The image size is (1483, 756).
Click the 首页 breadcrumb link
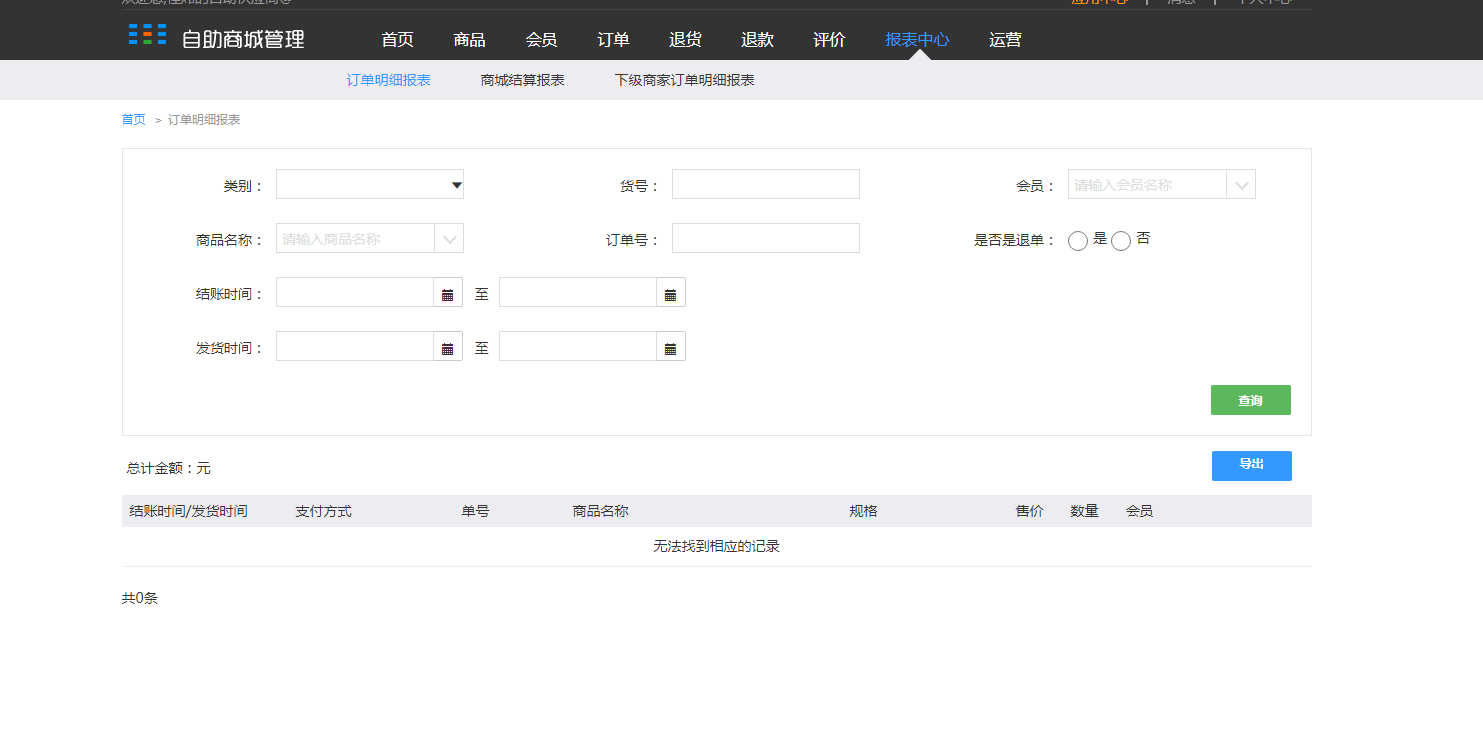tap(134, 119)
